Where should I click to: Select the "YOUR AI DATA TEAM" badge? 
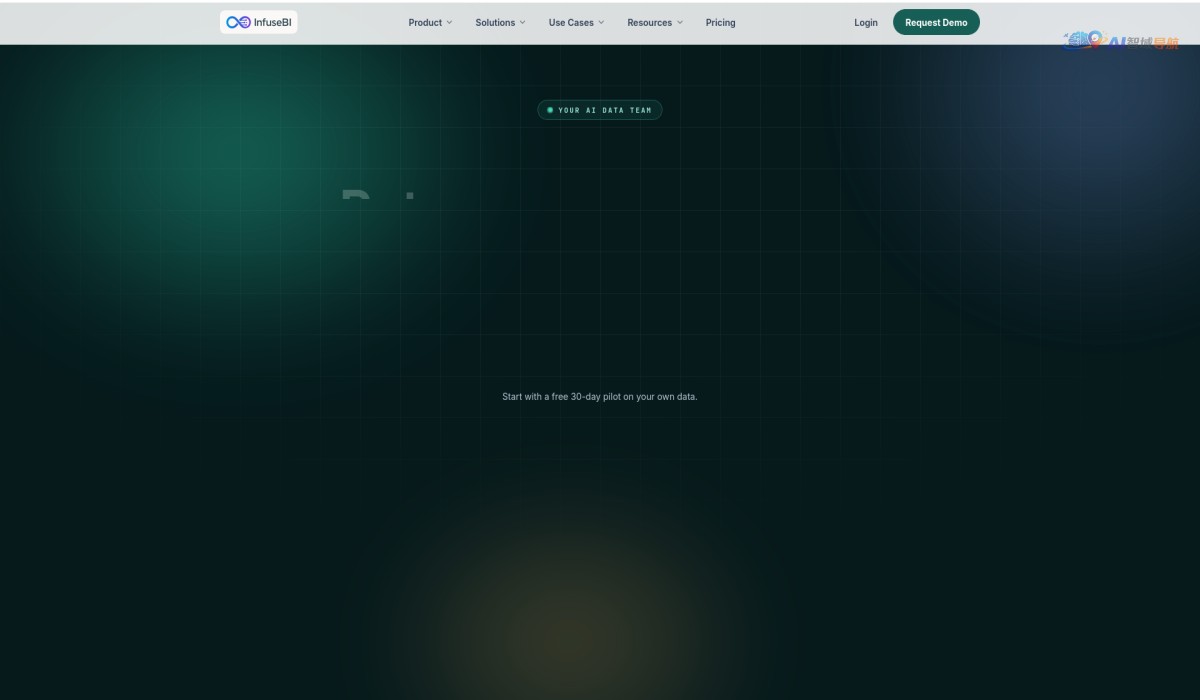pyautogui.click(x=600, y=110)
